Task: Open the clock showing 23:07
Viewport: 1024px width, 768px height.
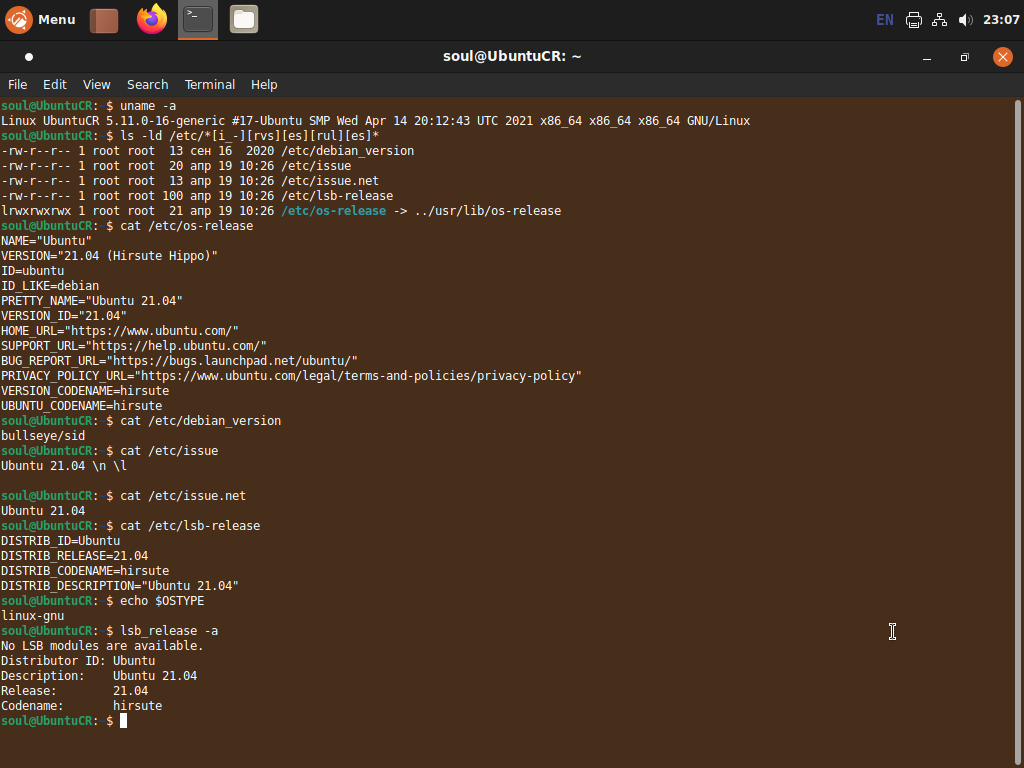Action: point(1000,20)
